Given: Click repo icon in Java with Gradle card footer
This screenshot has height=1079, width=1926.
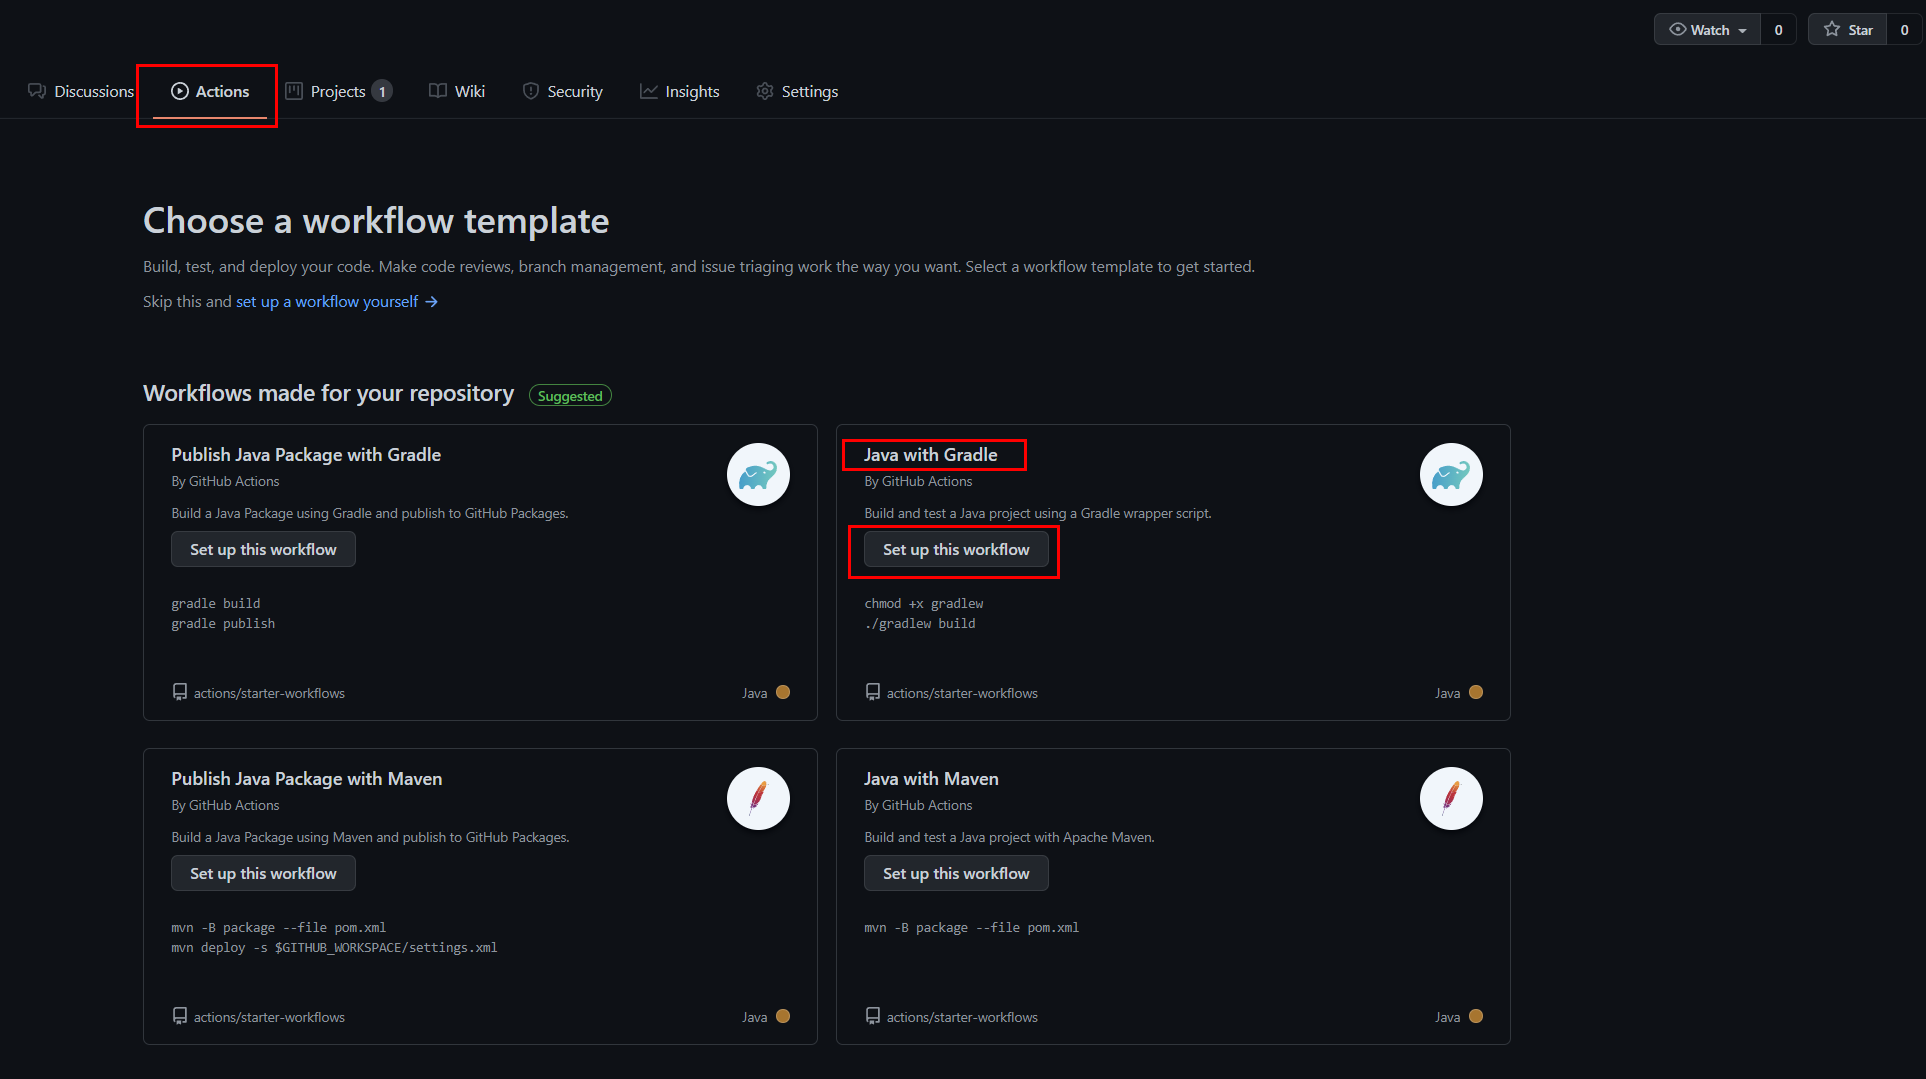Looking at the screenshot, I should (x=873, y=692).
